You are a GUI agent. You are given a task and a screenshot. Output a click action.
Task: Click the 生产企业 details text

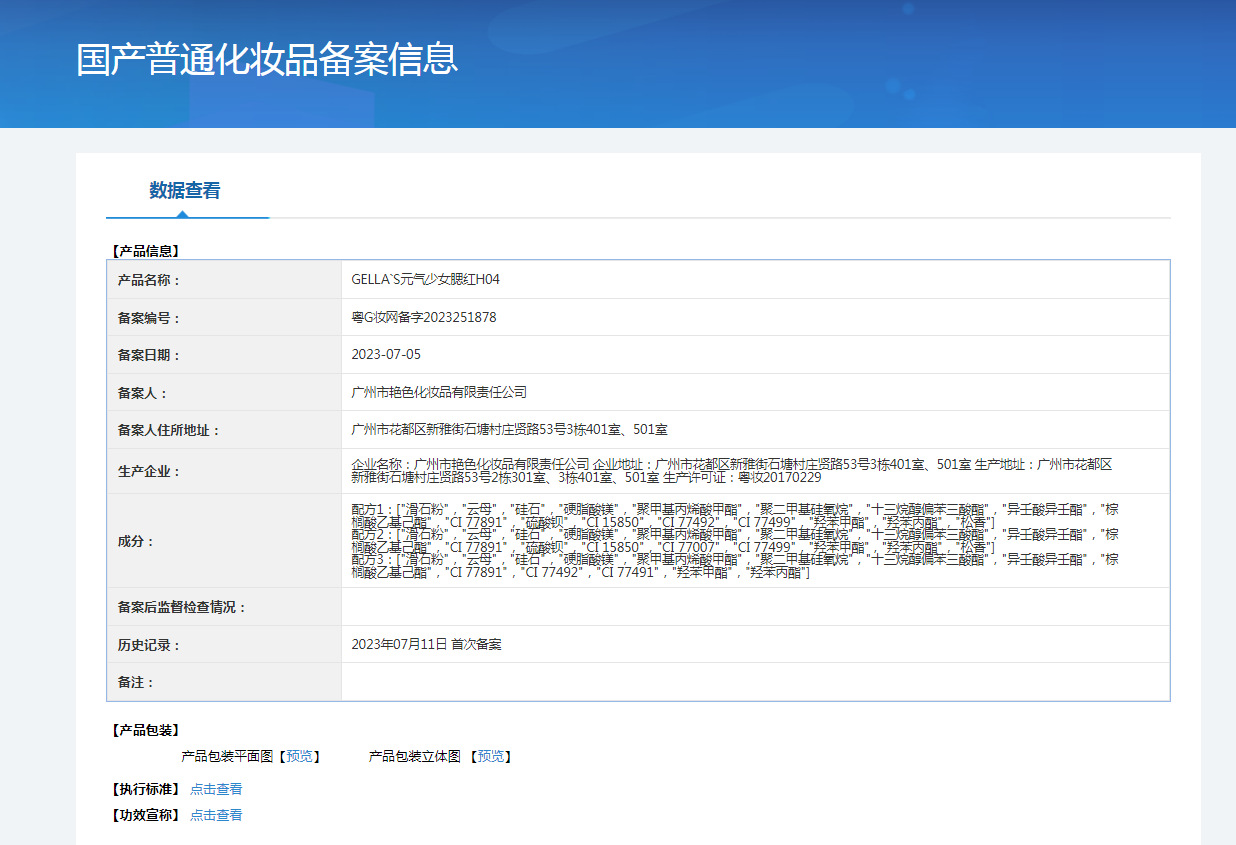[732, 471]
